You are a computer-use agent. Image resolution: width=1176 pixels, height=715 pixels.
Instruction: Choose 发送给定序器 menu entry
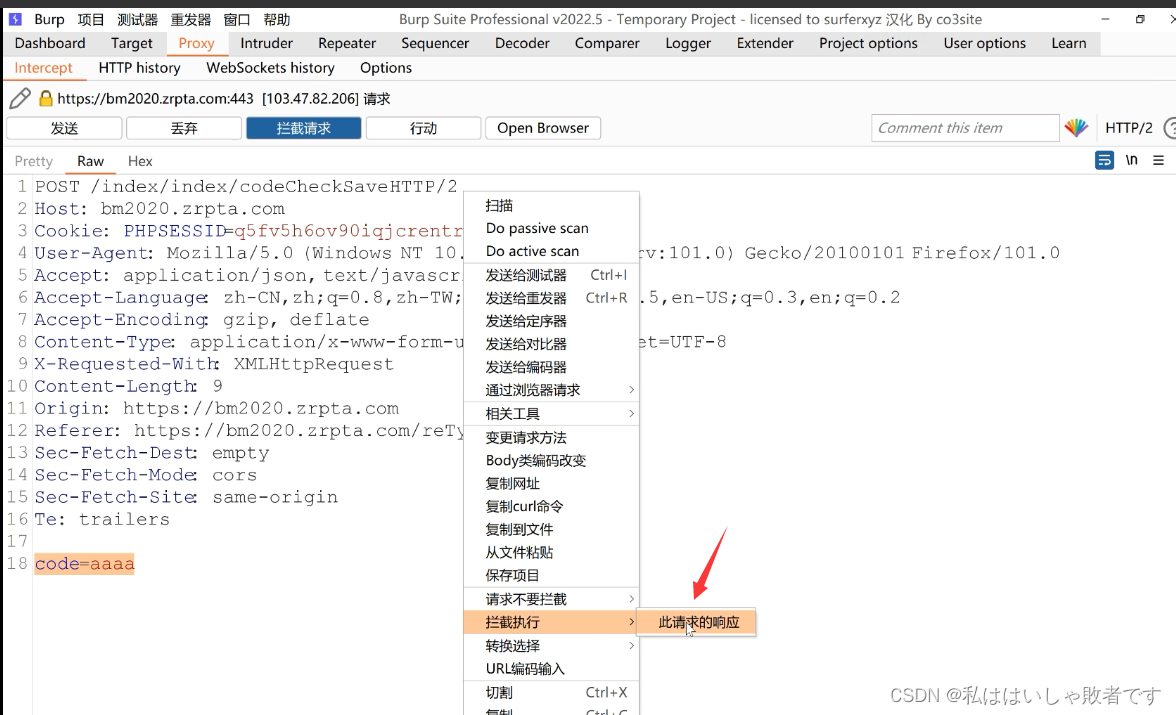click(552, 321)
